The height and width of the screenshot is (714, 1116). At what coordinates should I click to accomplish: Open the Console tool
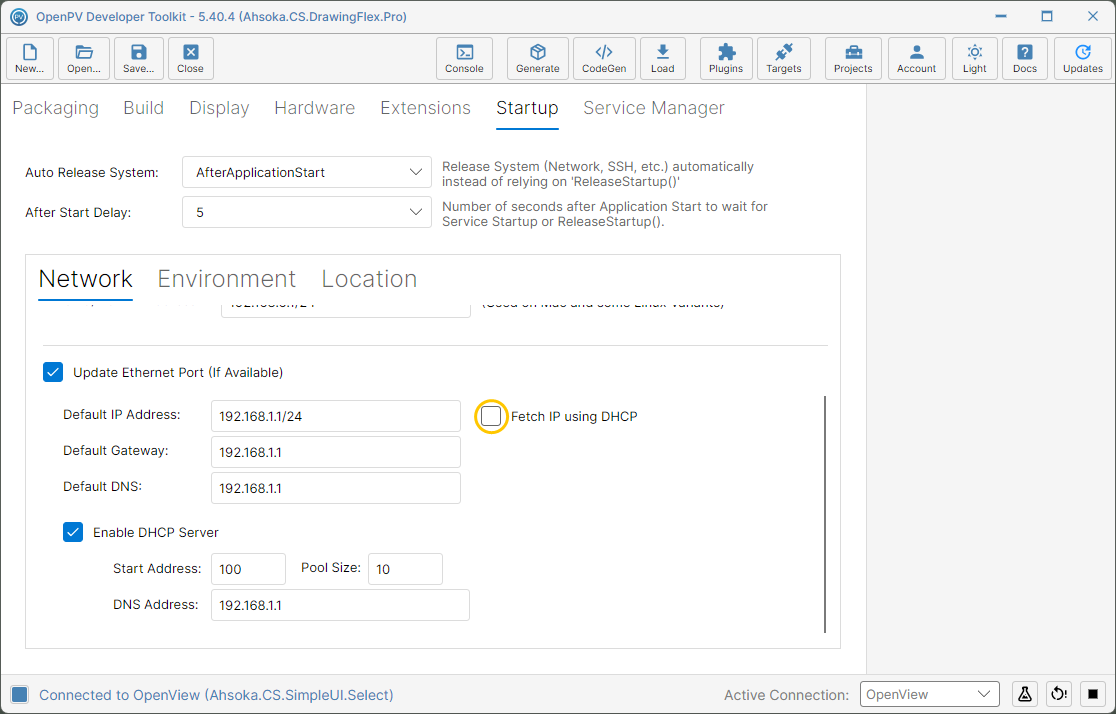(x=464, y=58)
